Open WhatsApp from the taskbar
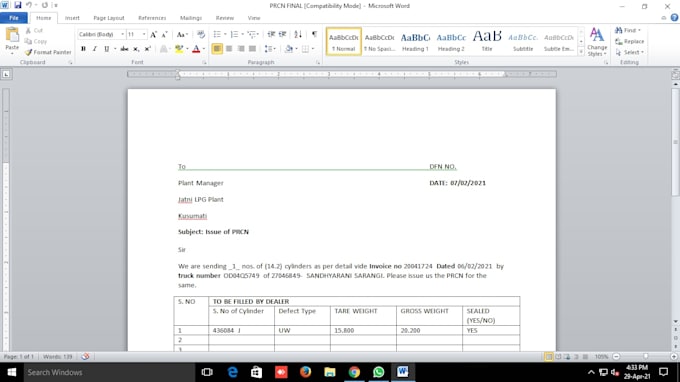 [x=379, y=372]
